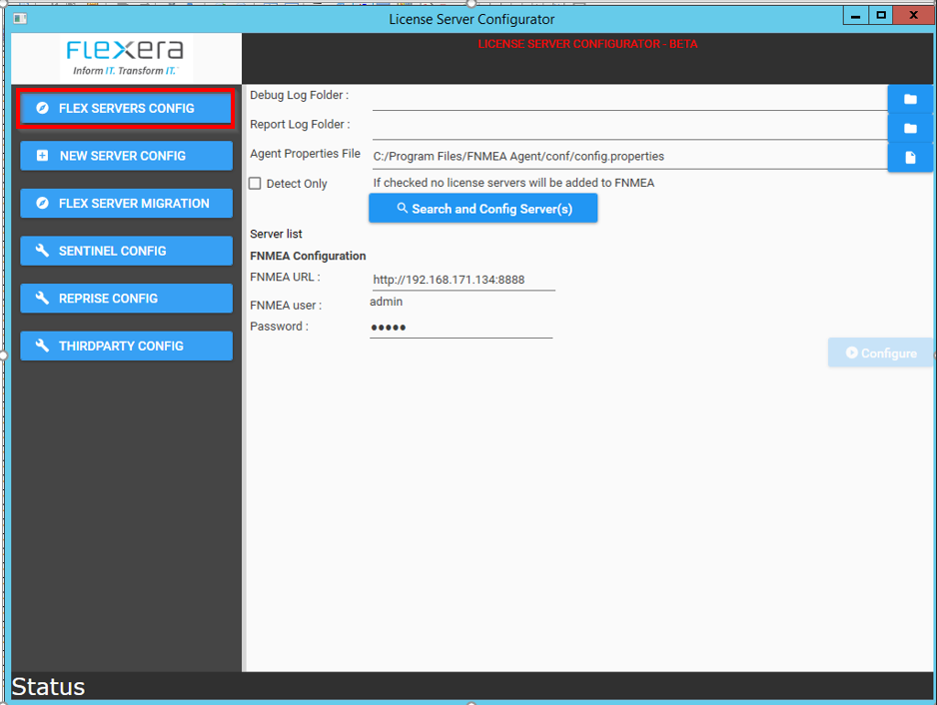Open the Flex Server Migration section
This screenshot has width=937, height=705.
click(126, 203)
